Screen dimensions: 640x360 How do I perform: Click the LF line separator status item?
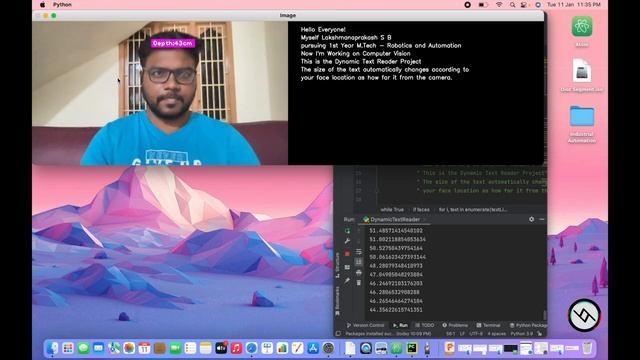[x=462, y=334]
